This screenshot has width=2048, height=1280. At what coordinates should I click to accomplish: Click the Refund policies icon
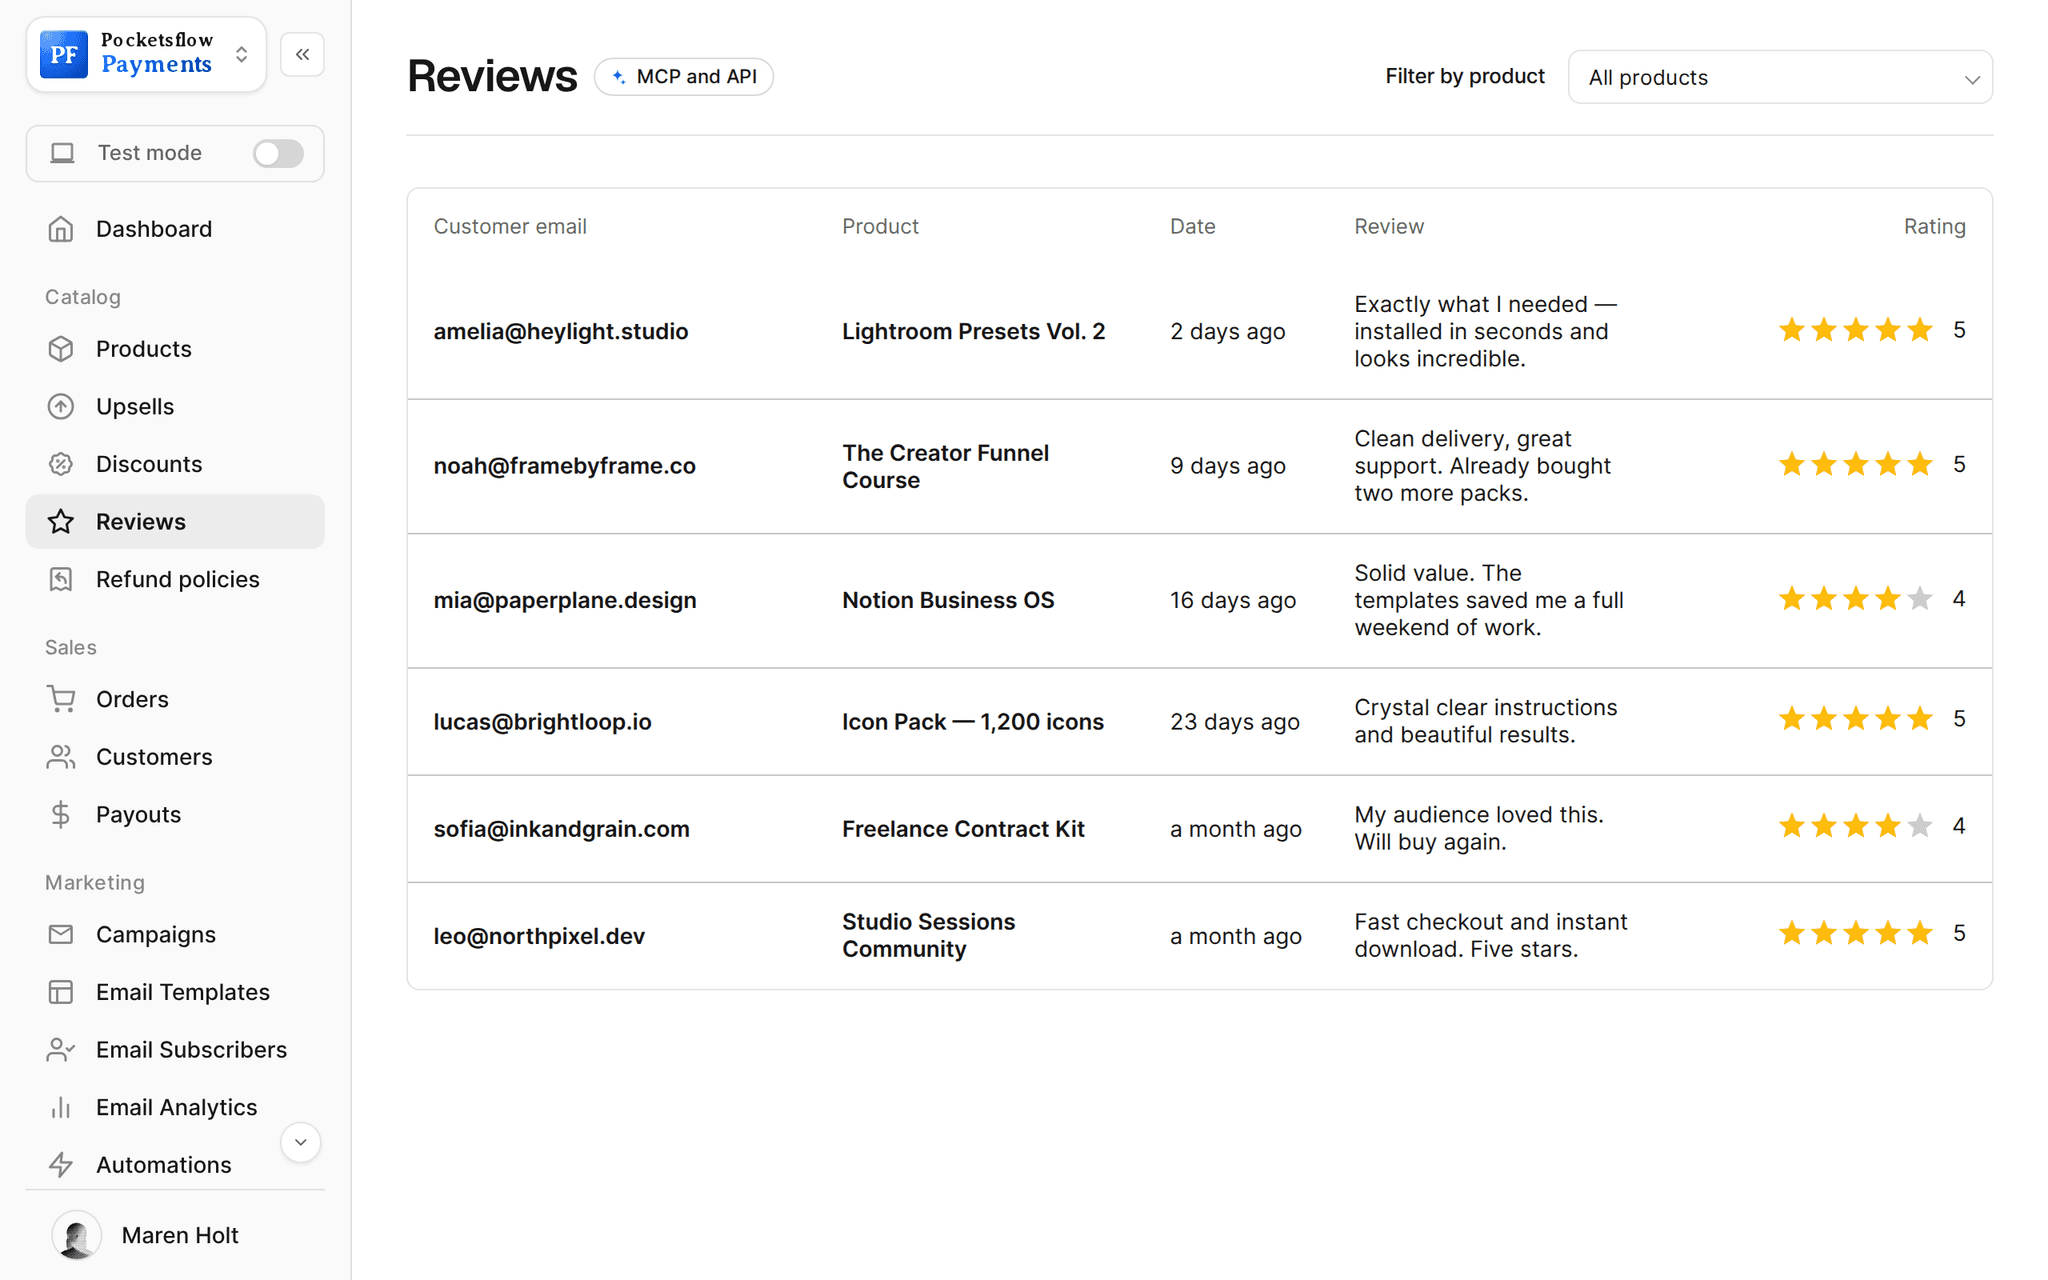point(61,579)
